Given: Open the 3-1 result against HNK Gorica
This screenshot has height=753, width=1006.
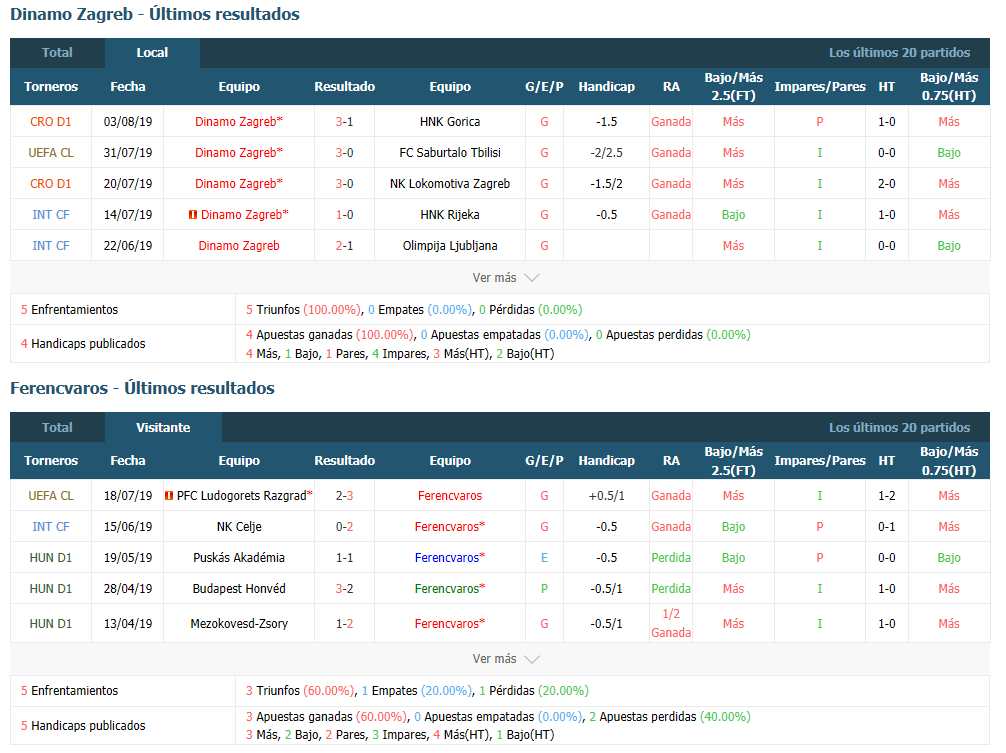Looking at the screenshot, I should [345, 122].
